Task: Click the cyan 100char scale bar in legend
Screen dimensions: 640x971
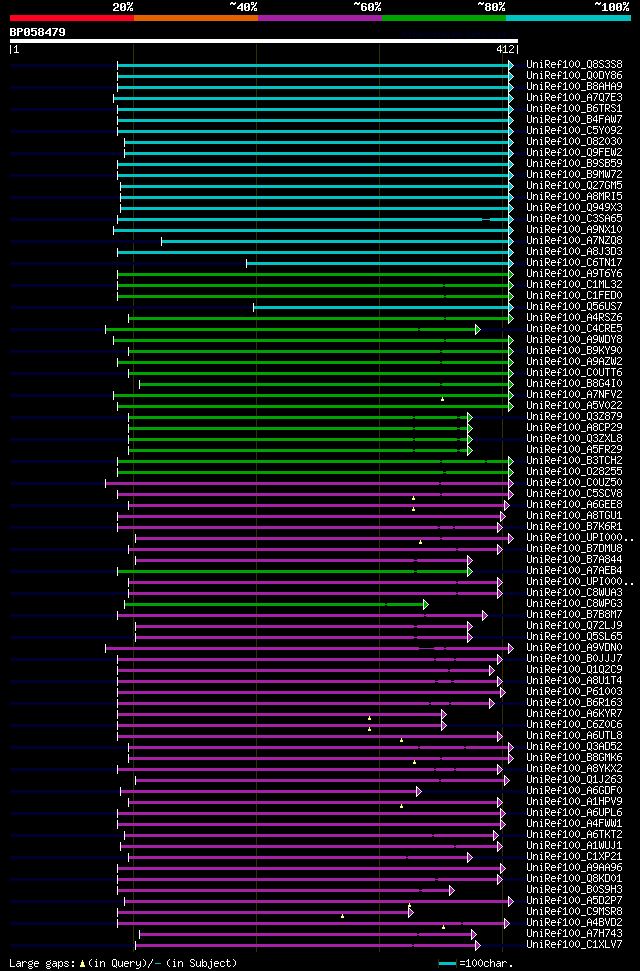Action: 447,964
